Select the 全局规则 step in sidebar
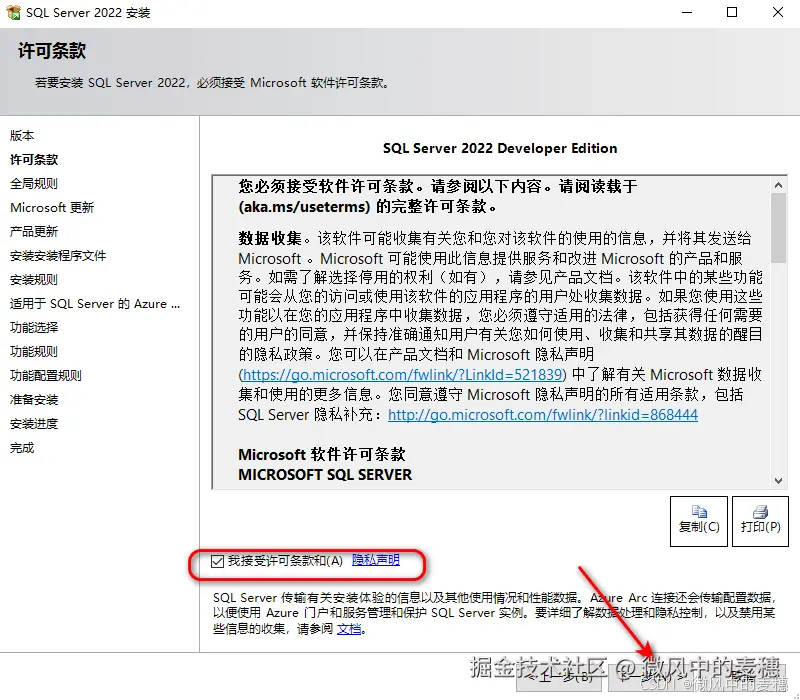The width and height of the screenshot is (800, 700). coord(34,184)
